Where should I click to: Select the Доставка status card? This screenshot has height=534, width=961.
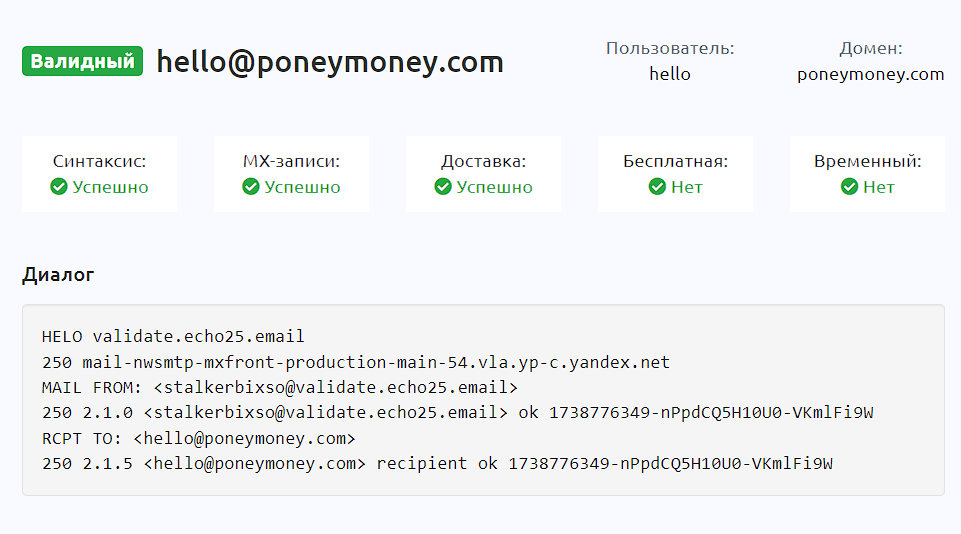coord(483,174)
